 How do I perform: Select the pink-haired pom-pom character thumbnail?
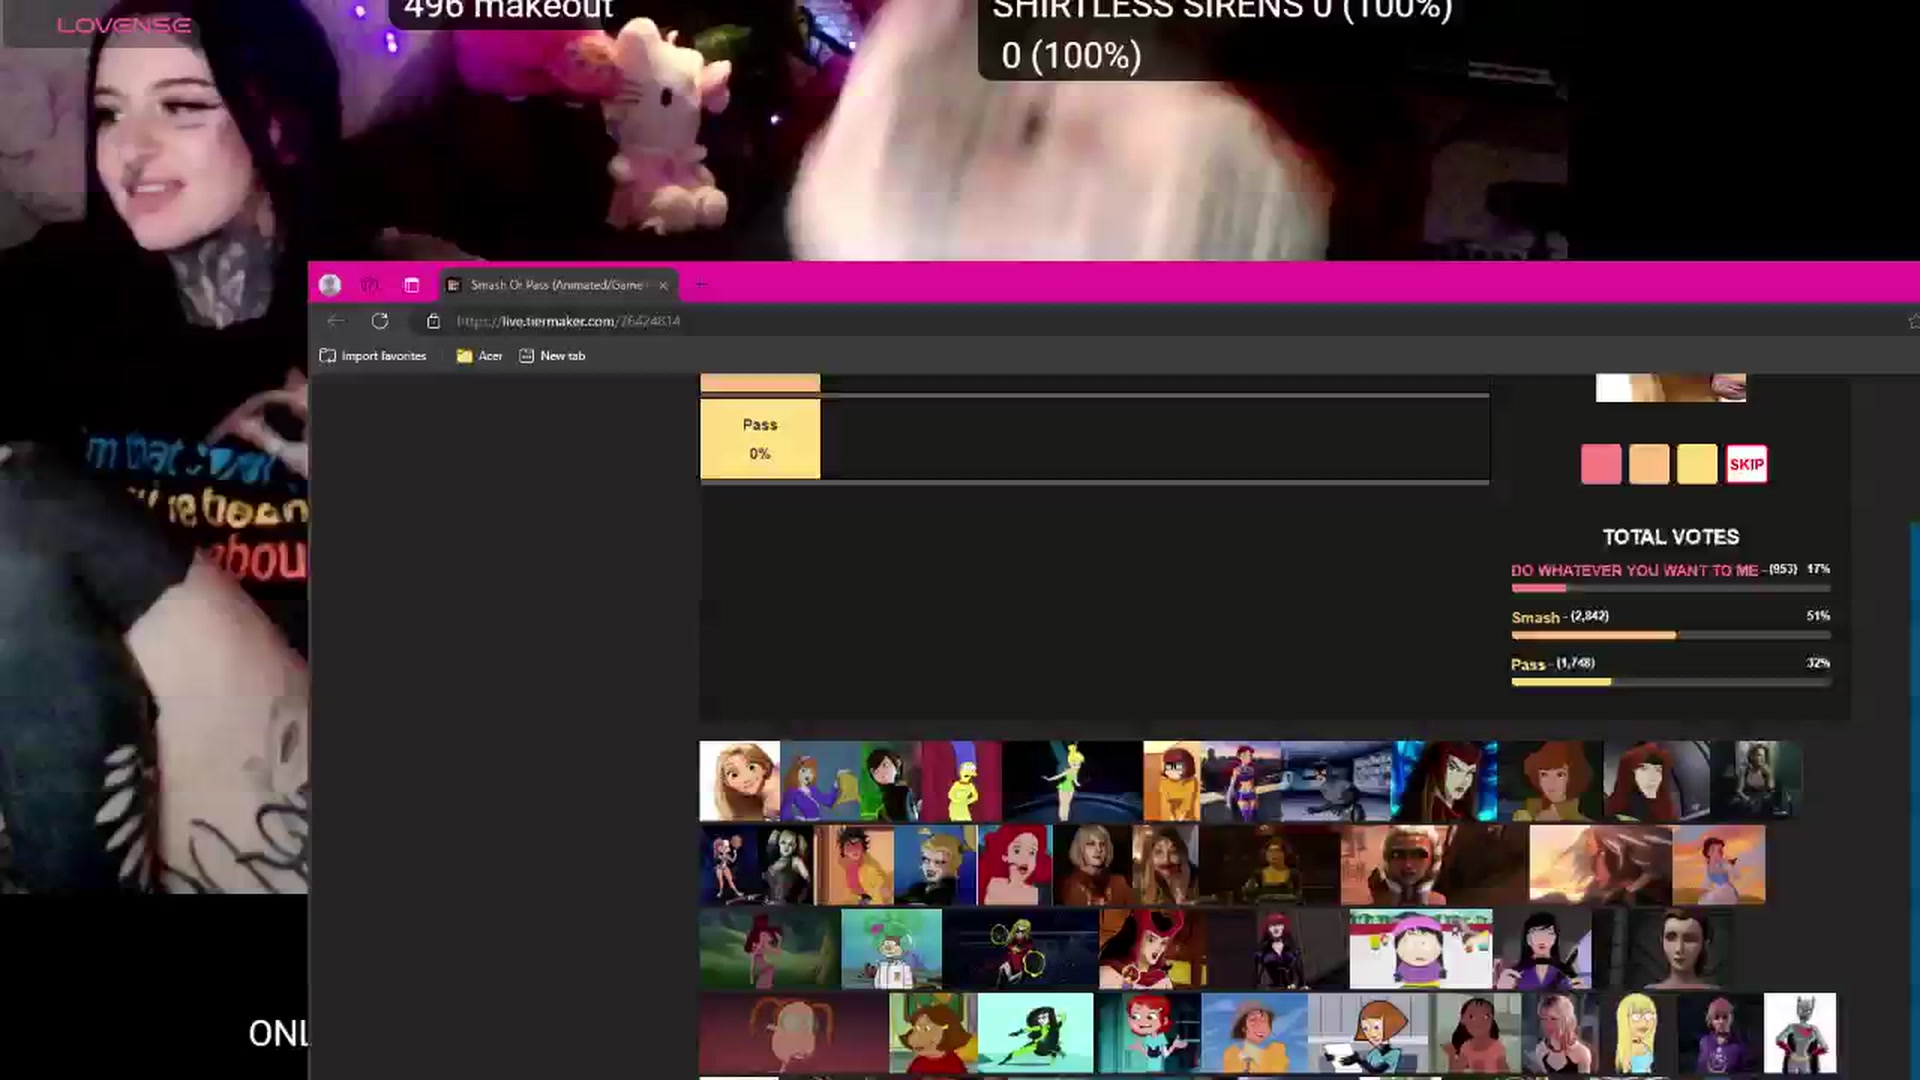click(727, 865)
